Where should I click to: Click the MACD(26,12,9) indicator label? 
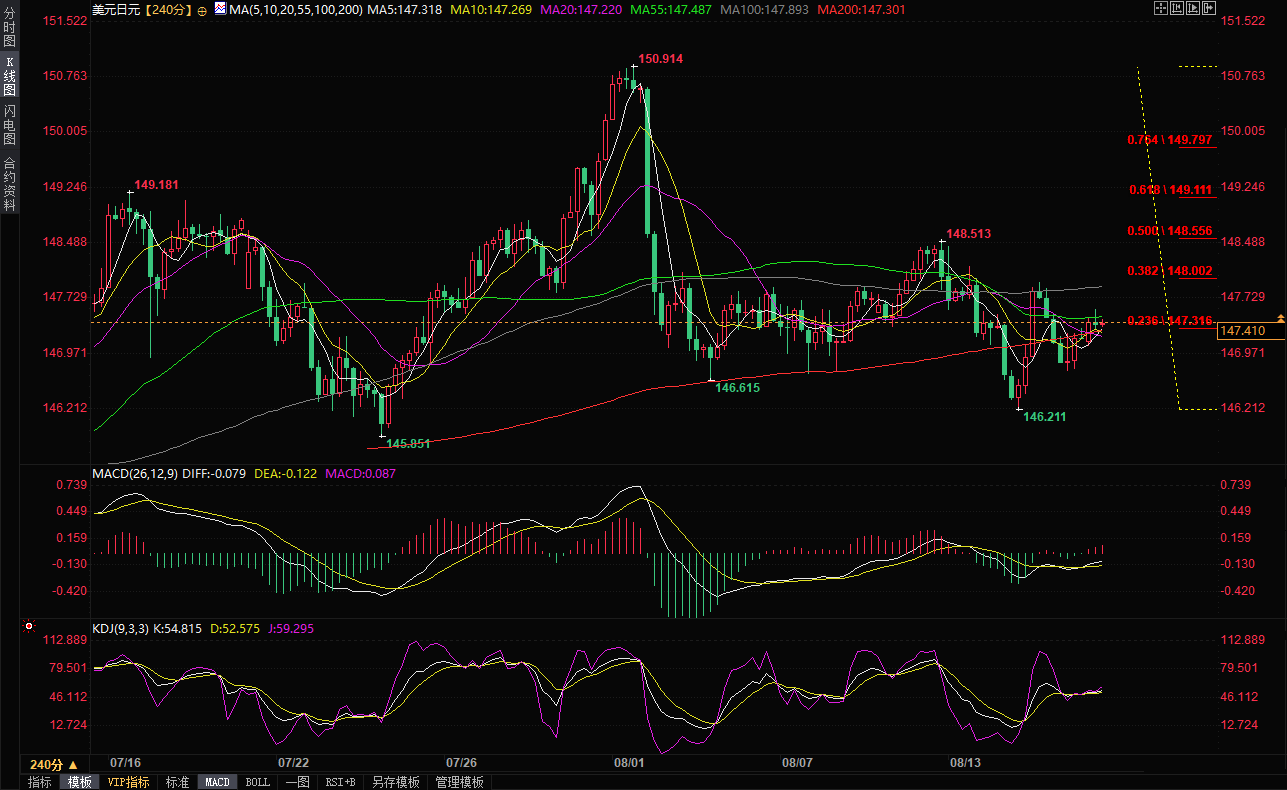[135, 473]
